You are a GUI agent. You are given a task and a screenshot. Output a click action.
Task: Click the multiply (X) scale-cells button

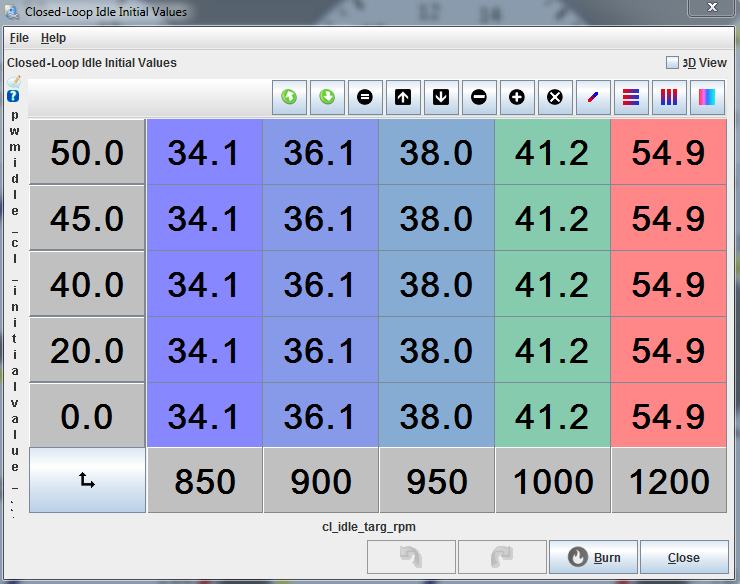point(555,97)
